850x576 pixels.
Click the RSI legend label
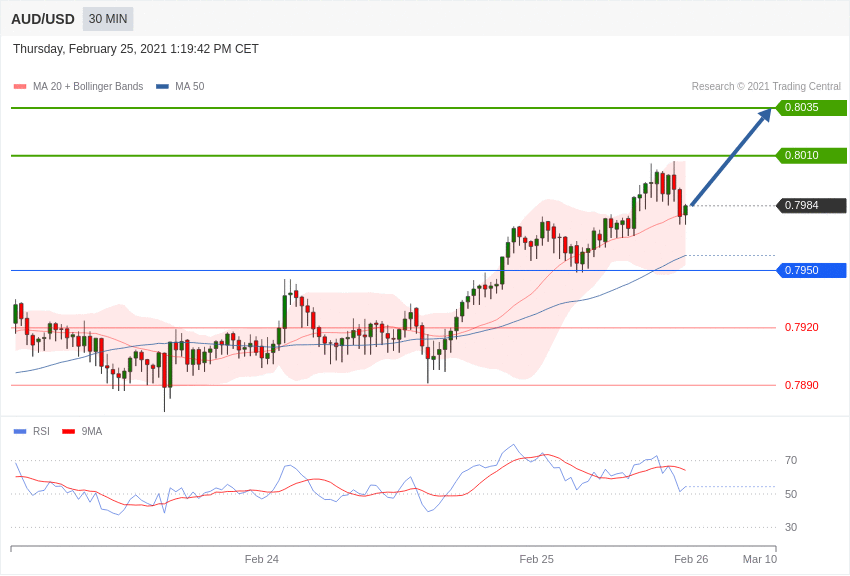tap(41, 431)
